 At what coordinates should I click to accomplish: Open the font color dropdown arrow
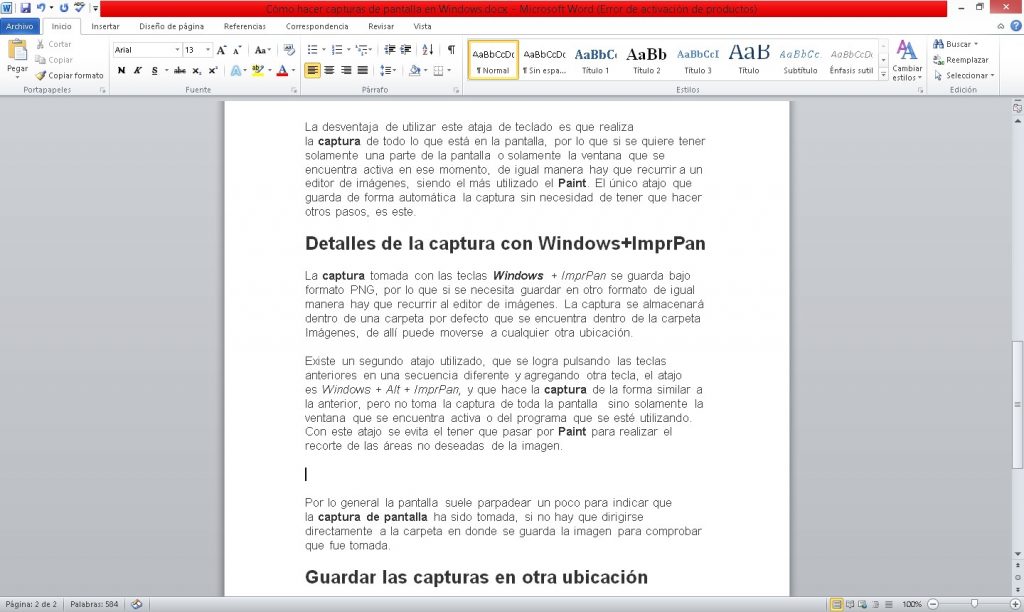point(292,69)
